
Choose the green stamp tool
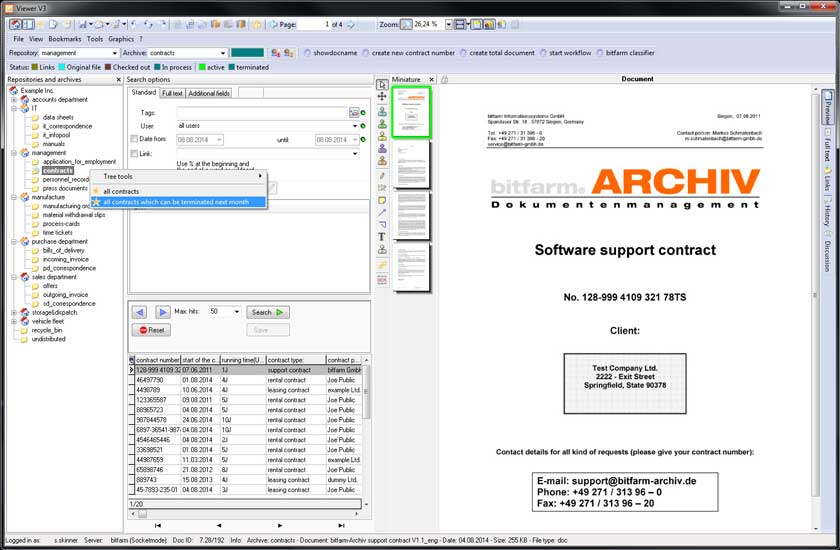pos(382,124)
